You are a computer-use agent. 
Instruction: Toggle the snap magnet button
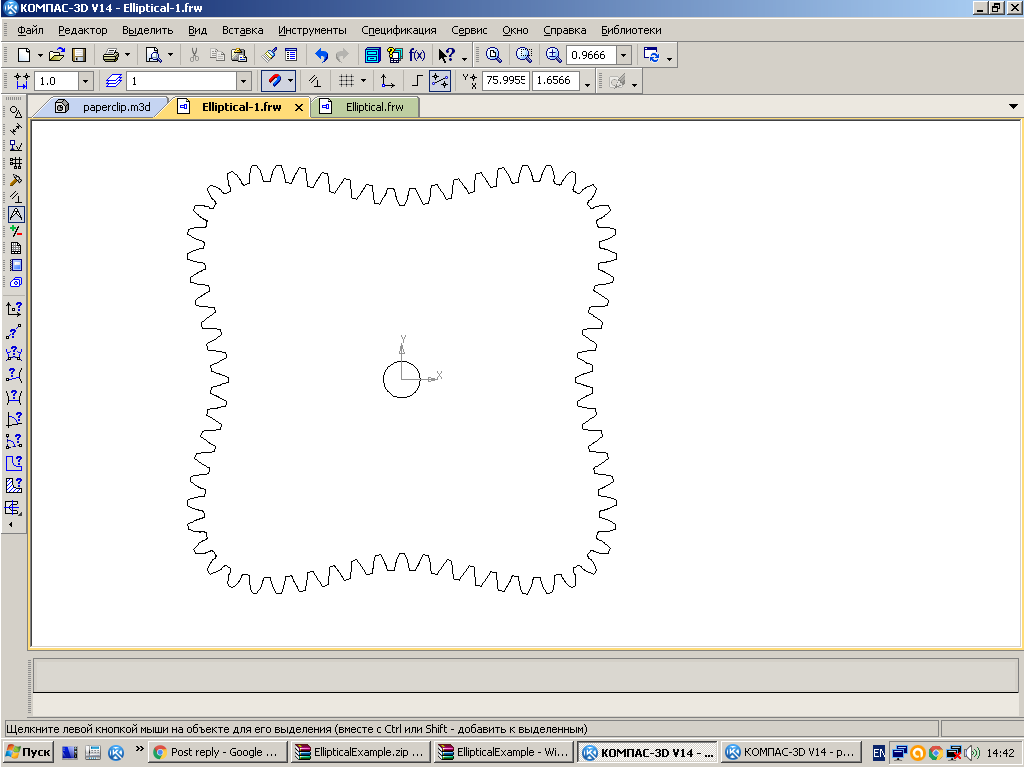click(x=273, y=81)
